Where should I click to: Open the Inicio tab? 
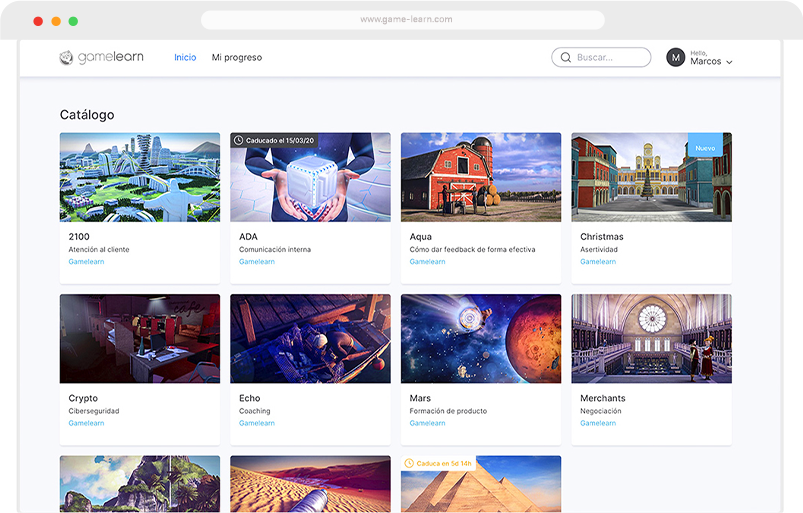[x=185, y=57]
